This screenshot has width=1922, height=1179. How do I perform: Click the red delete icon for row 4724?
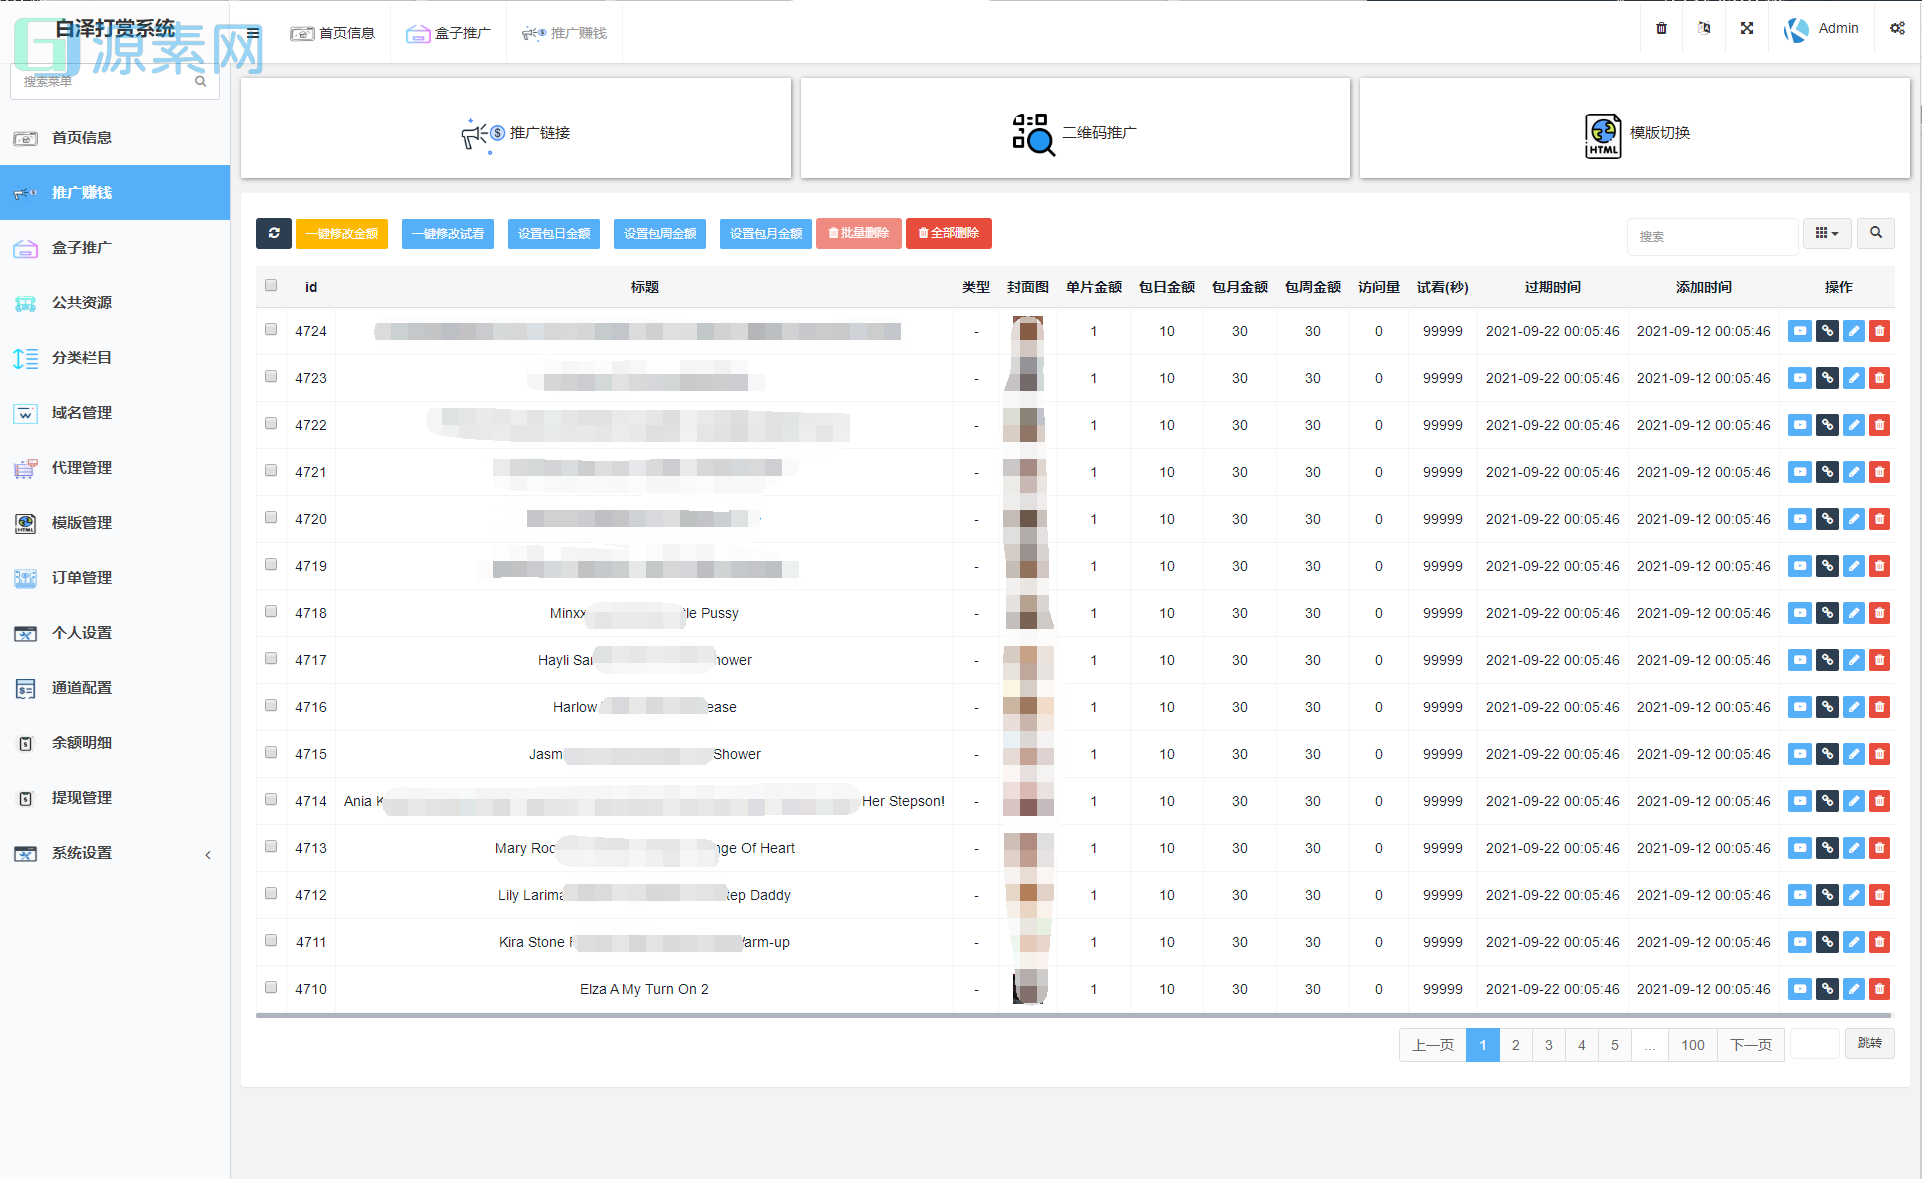[x=1879, y=331]
